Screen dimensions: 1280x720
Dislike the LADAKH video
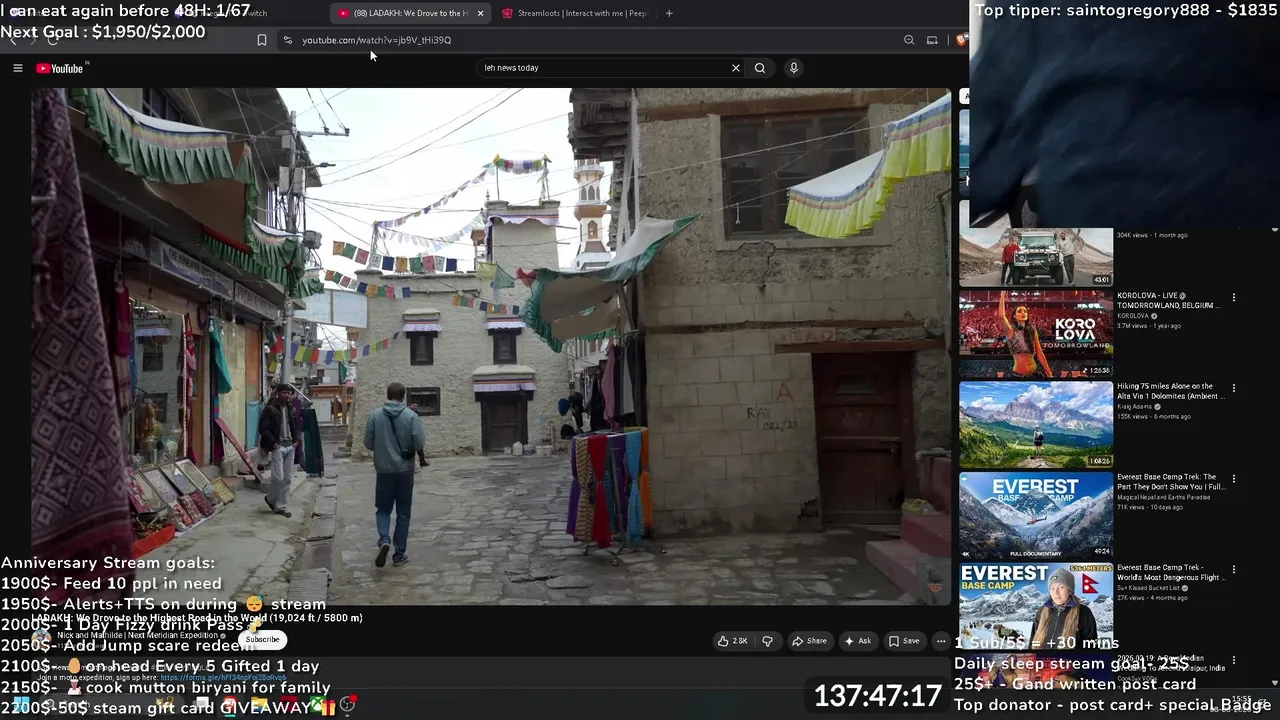(x=768, y=641)
